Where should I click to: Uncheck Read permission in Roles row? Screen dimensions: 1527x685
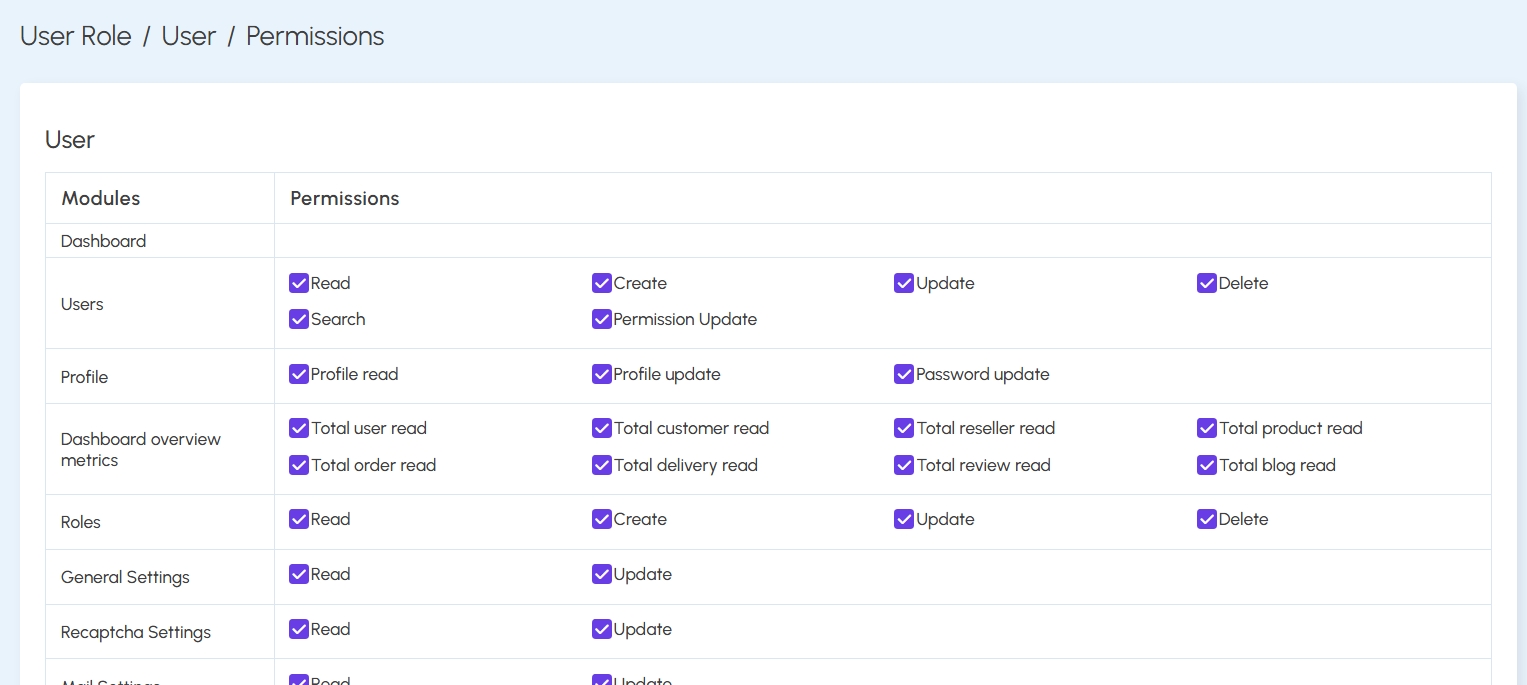pyautogui.click(x=299, y=519)
